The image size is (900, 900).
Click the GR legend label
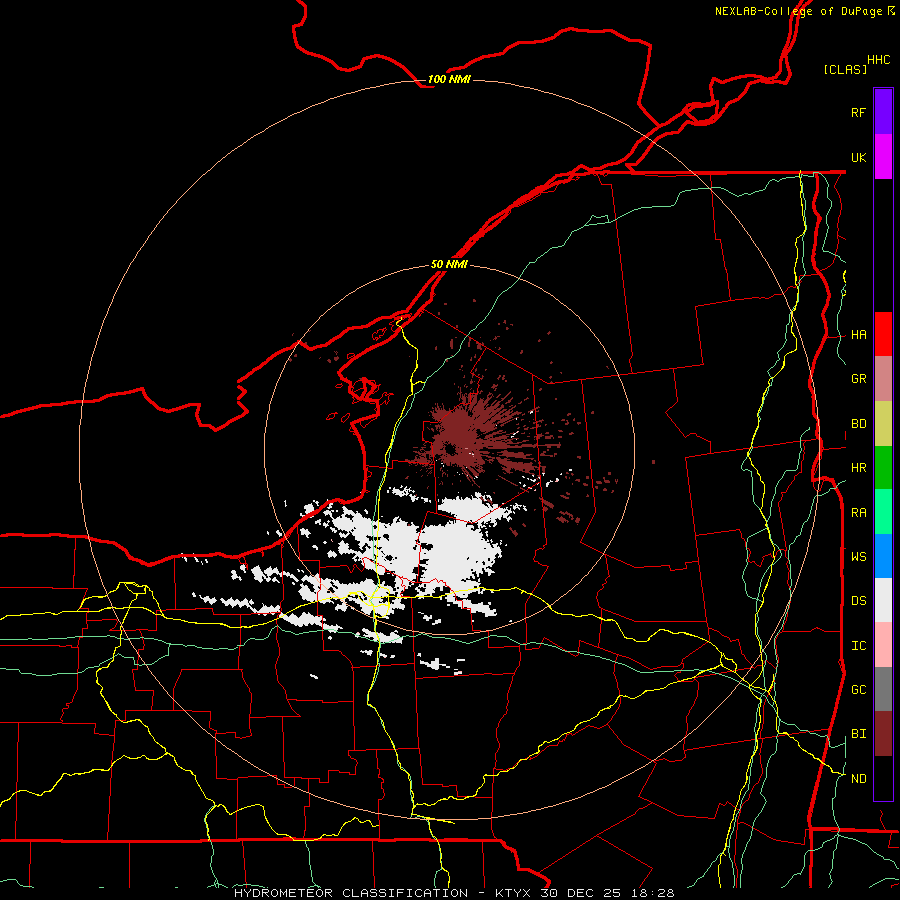tap(859, 379)
